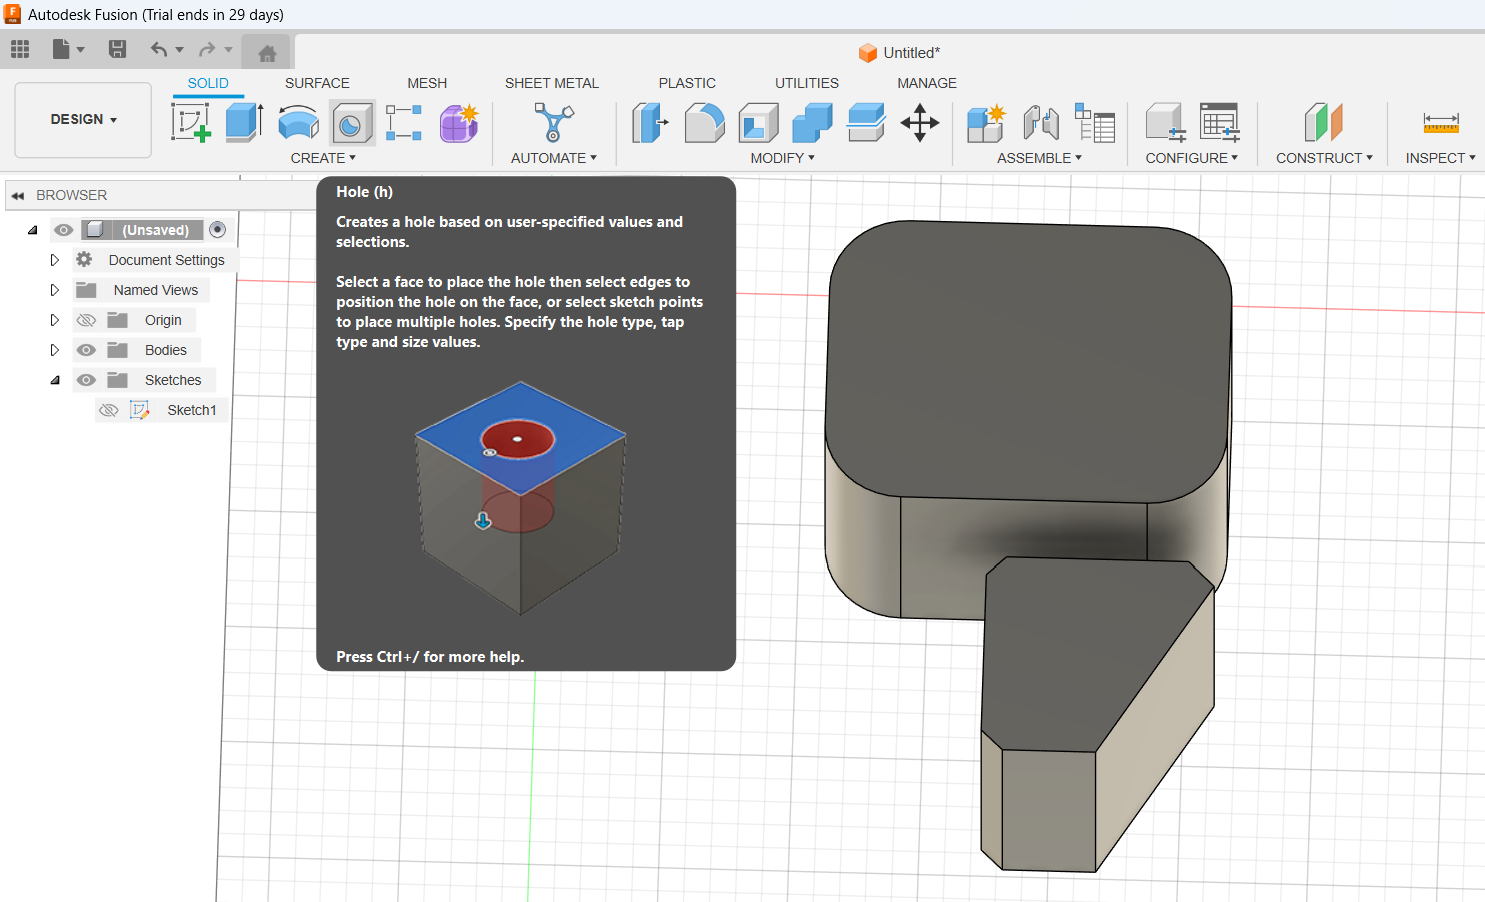1485x902 pixels.
Task: Click the Save disk icon
Action: click(x=117, y=49)
